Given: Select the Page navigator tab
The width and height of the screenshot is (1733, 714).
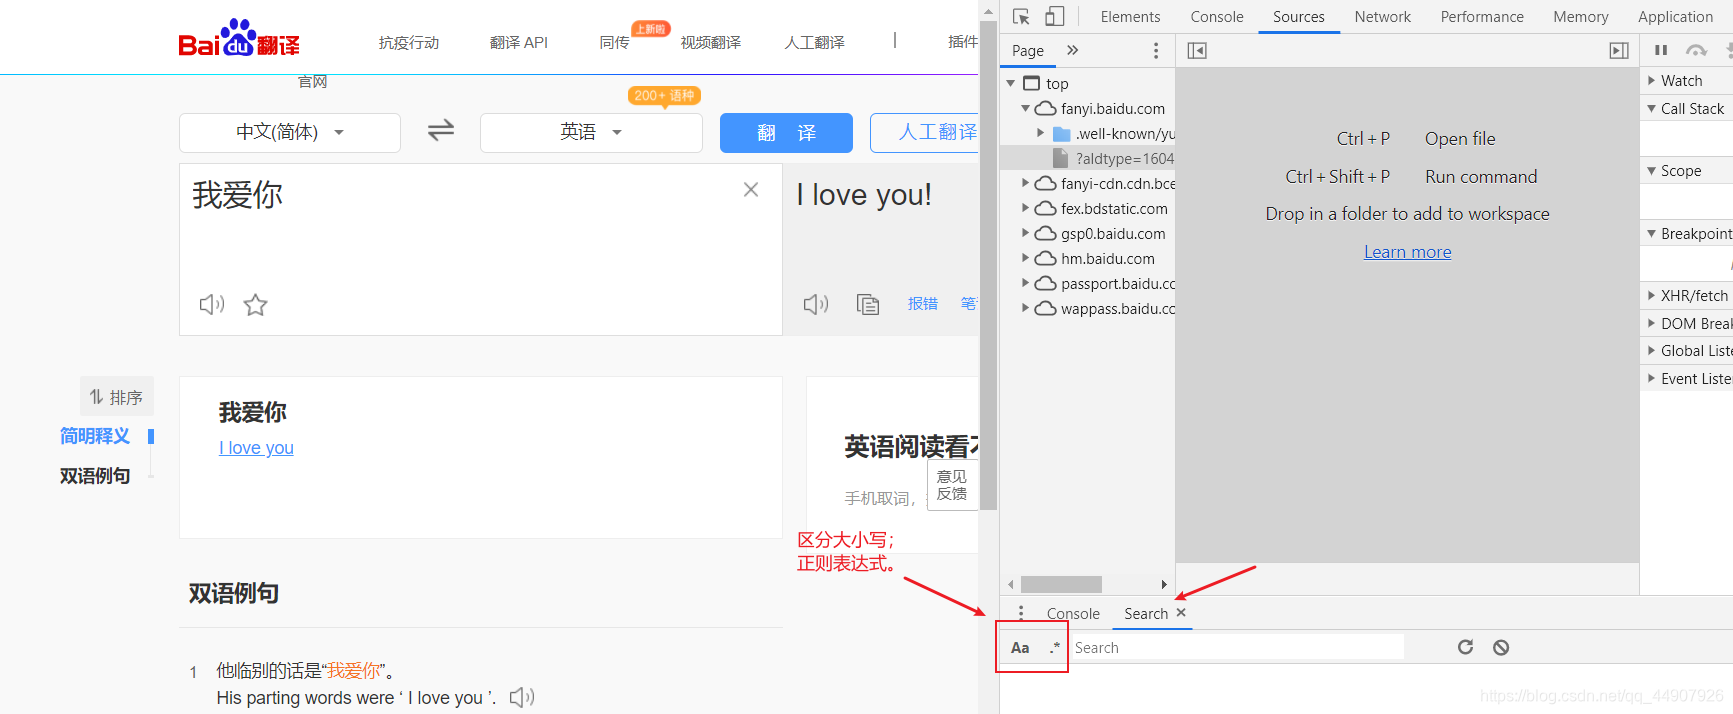Looking at the screenshot, I should pyautogui.click(x=1028, y=50).
